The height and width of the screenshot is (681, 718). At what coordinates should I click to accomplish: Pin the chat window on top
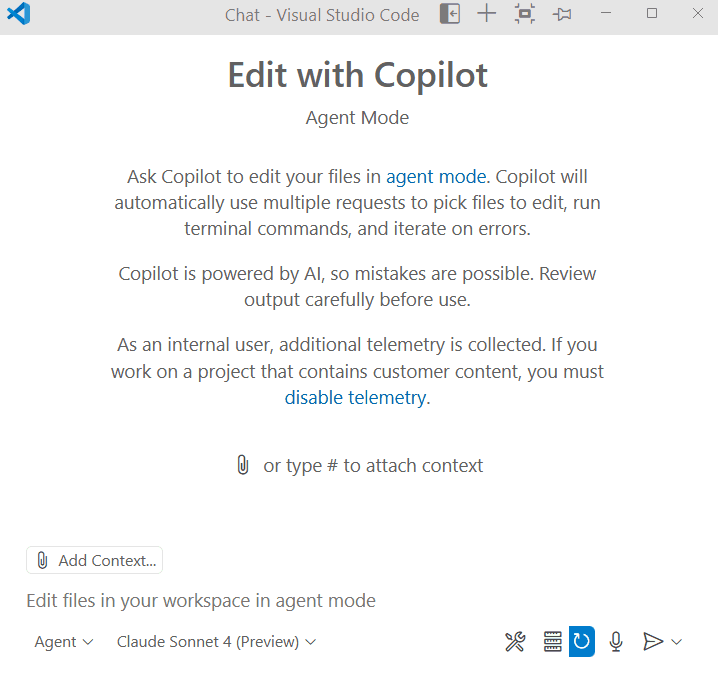(x=562, y=15)
